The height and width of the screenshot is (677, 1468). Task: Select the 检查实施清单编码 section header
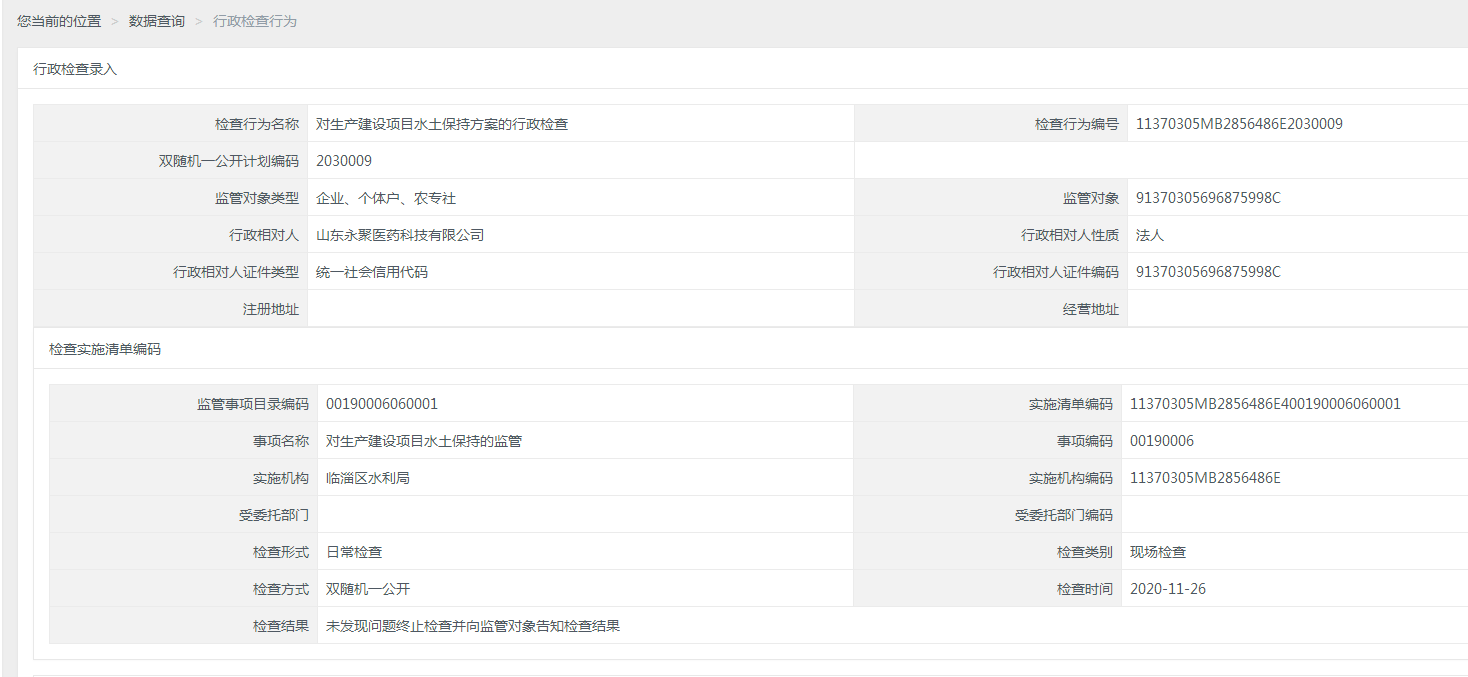click(105, 349)
